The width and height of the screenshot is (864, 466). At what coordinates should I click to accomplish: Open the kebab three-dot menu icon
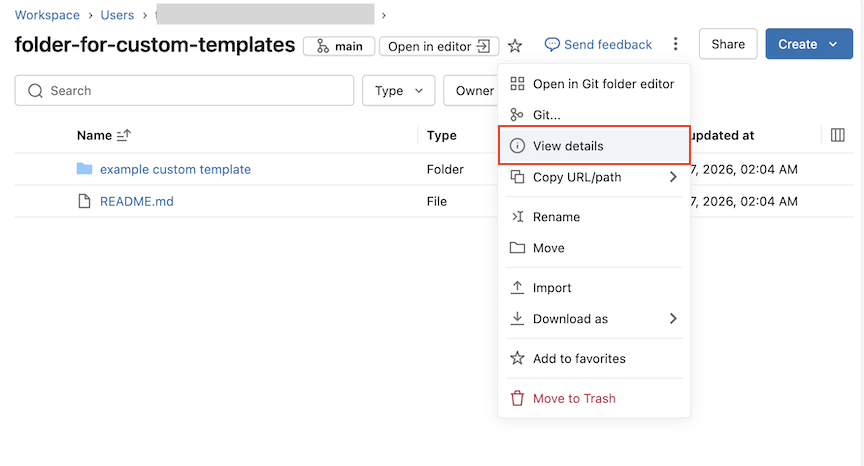[x=676, y=44]
